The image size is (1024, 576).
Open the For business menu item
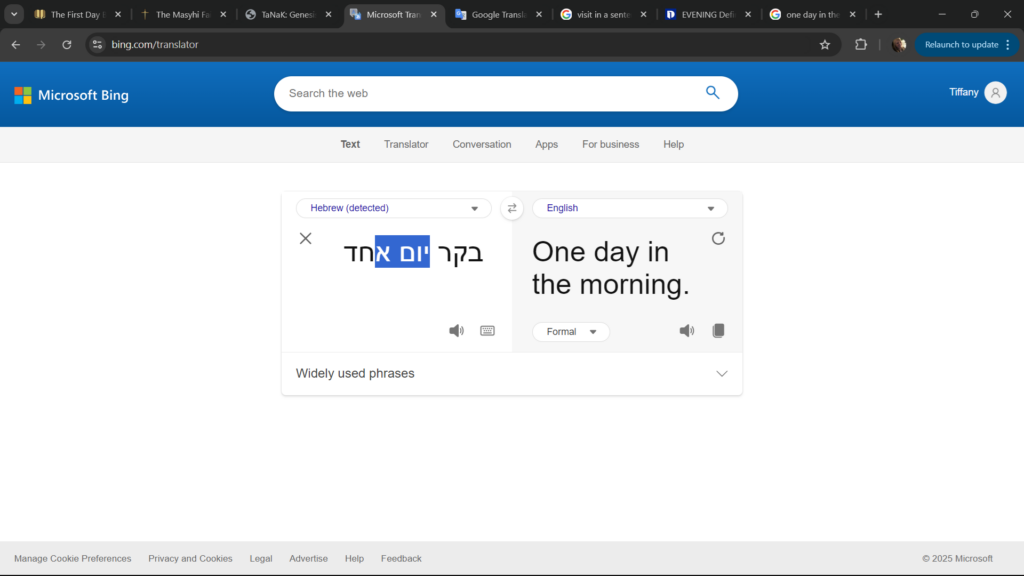click(x=610, y=144)
